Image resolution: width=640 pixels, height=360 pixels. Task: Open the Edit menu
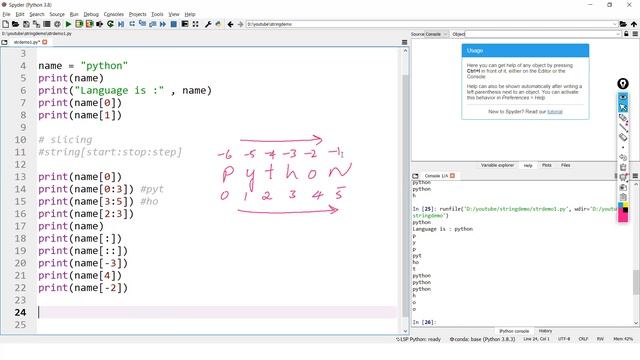[x=20, y=14]
